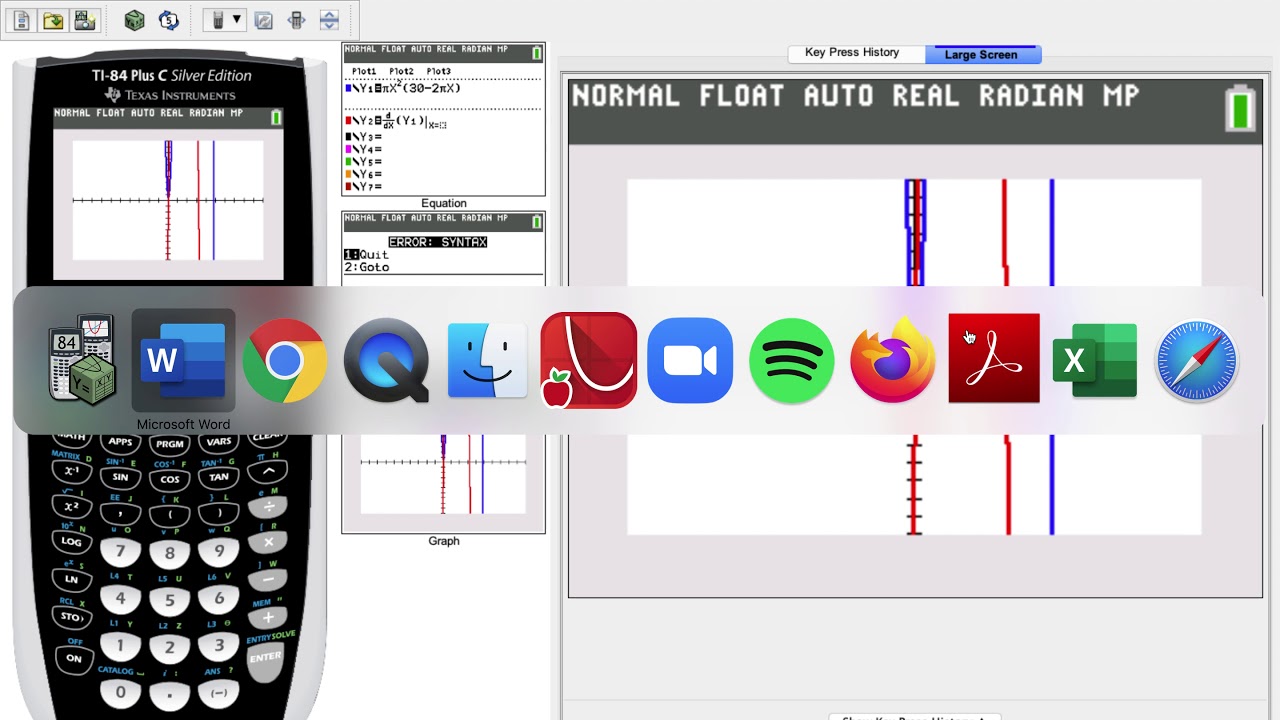
Task: Switch to Finder in app switcher
Action: [x=488, y=361]
